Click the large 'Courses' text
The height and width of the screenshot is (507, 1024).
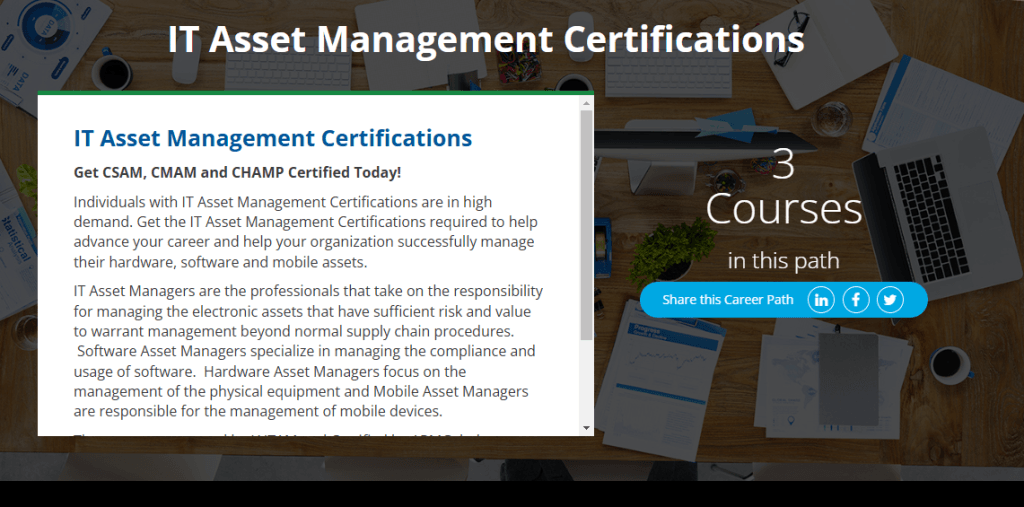tap(783, 210)
